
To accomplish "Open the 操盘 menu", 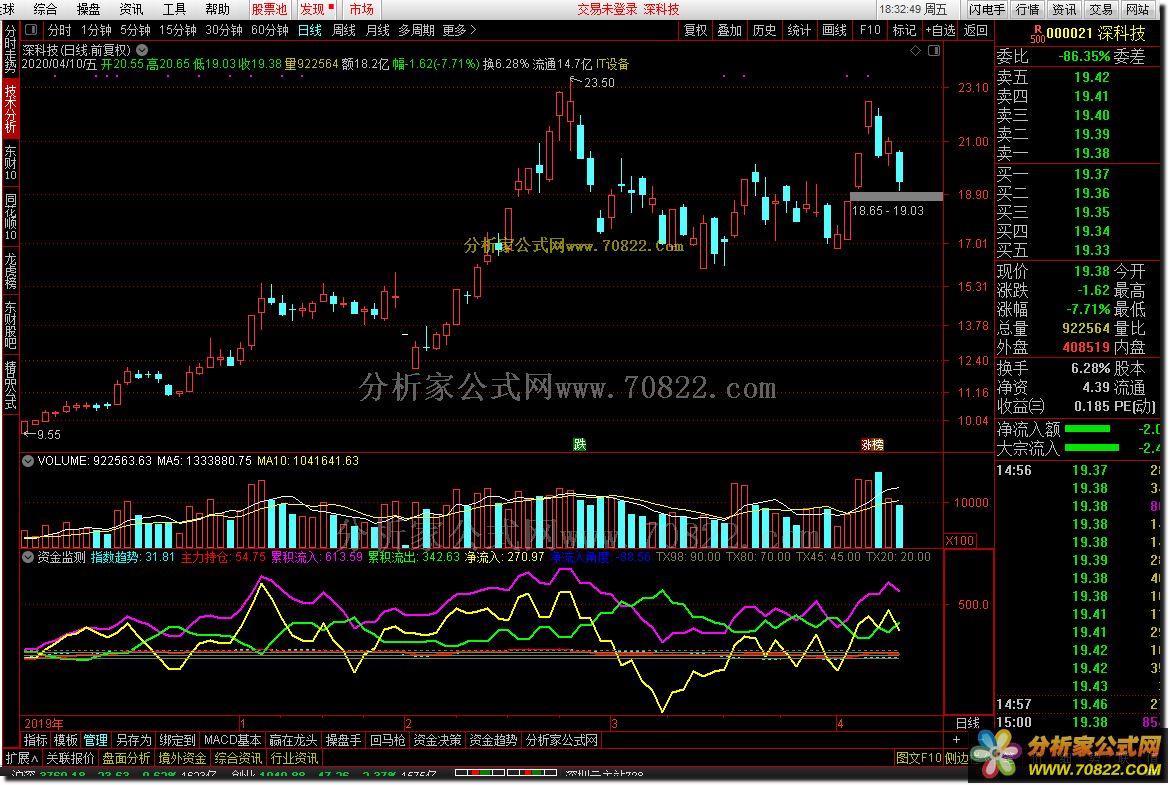I will click(x=88, y=9).
